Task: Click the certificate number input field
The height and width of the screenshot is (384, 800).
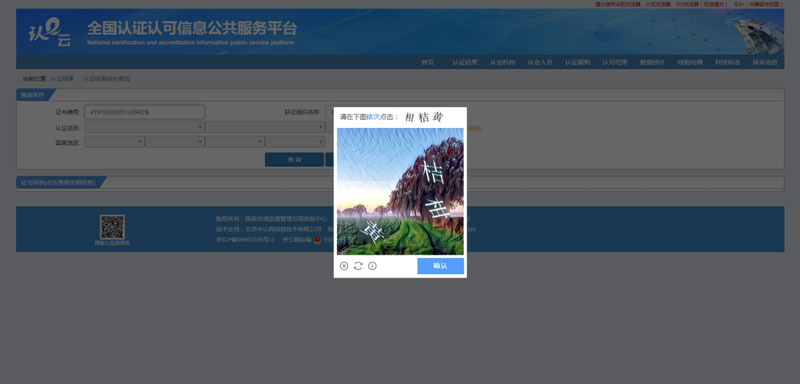Action: click(x=144, y=112)
